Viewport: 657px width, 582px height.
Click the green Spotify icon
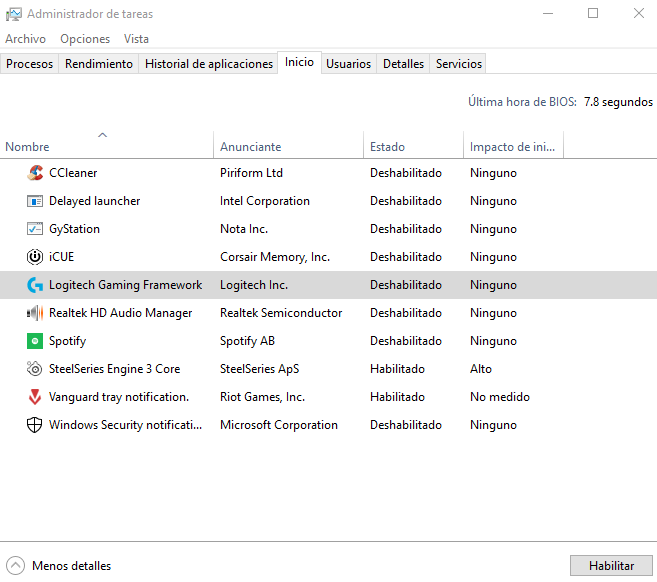click(35, 341)
